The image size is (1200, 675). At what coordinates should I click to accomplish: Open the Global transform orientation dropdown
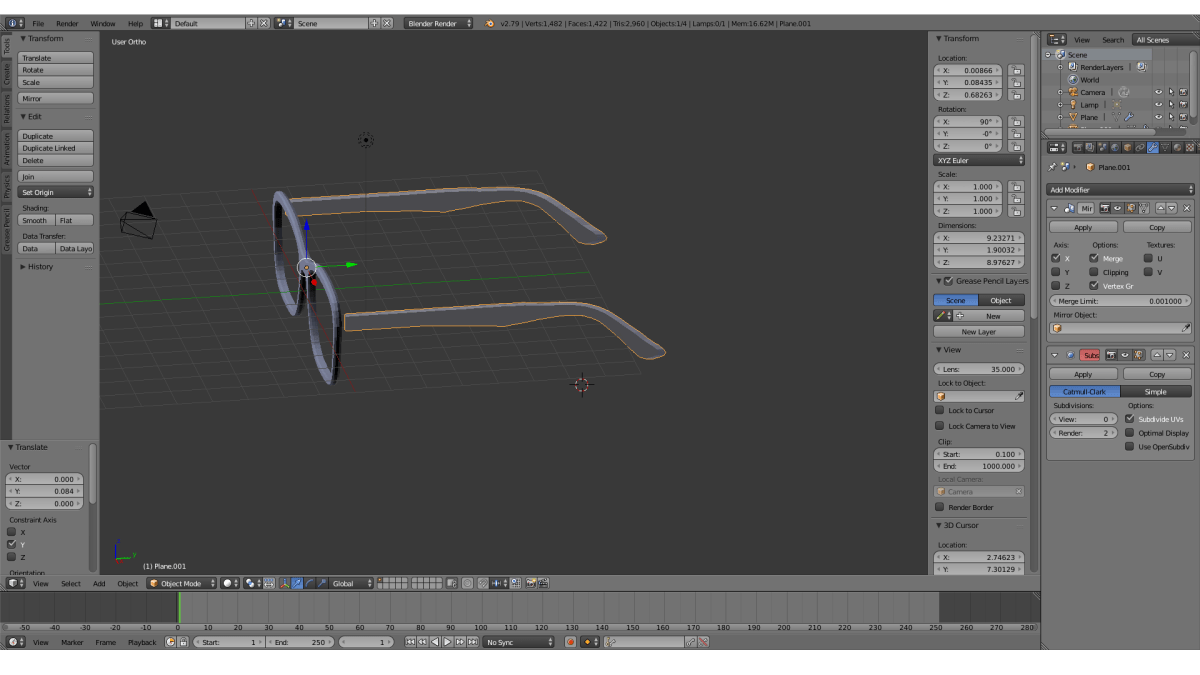point(352,583)
